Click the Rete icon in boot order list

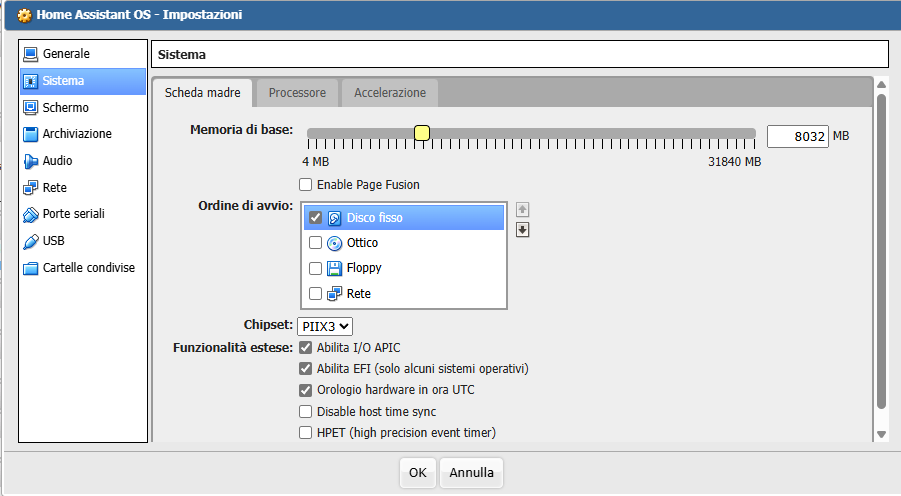(x=334, y=294)
